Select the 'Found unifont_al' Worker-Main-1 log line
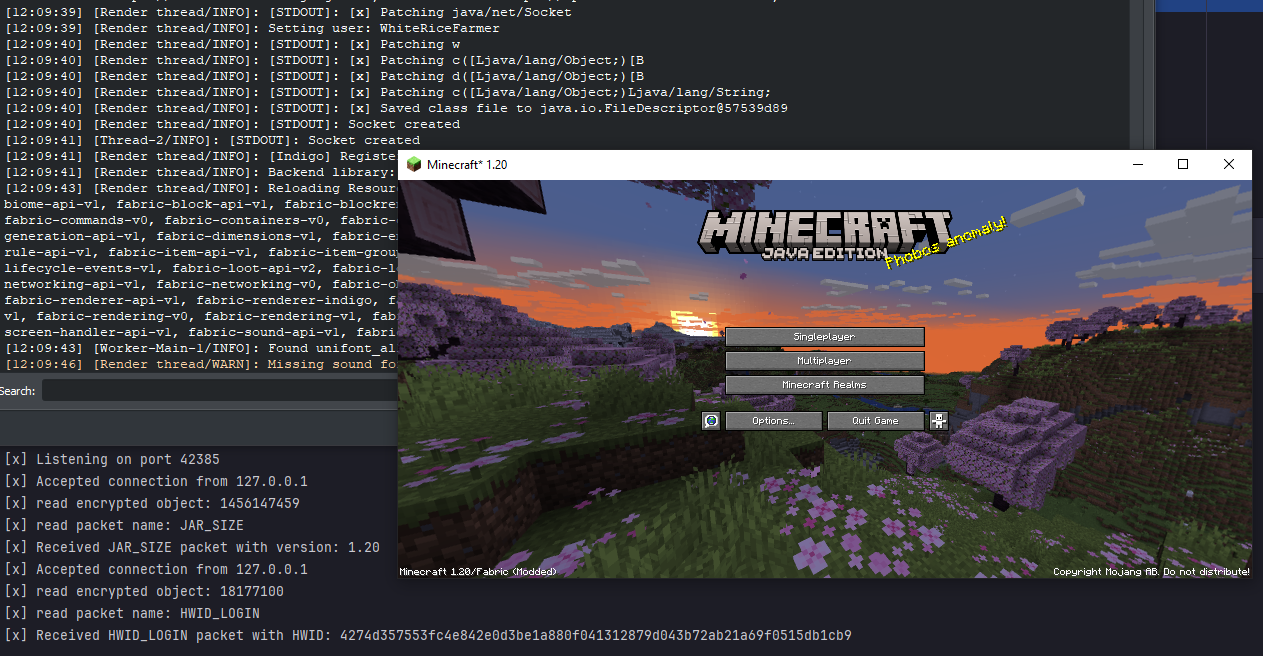Image resolution: width=1263 pixels, height=656 pixels. (x=201, y=348)
